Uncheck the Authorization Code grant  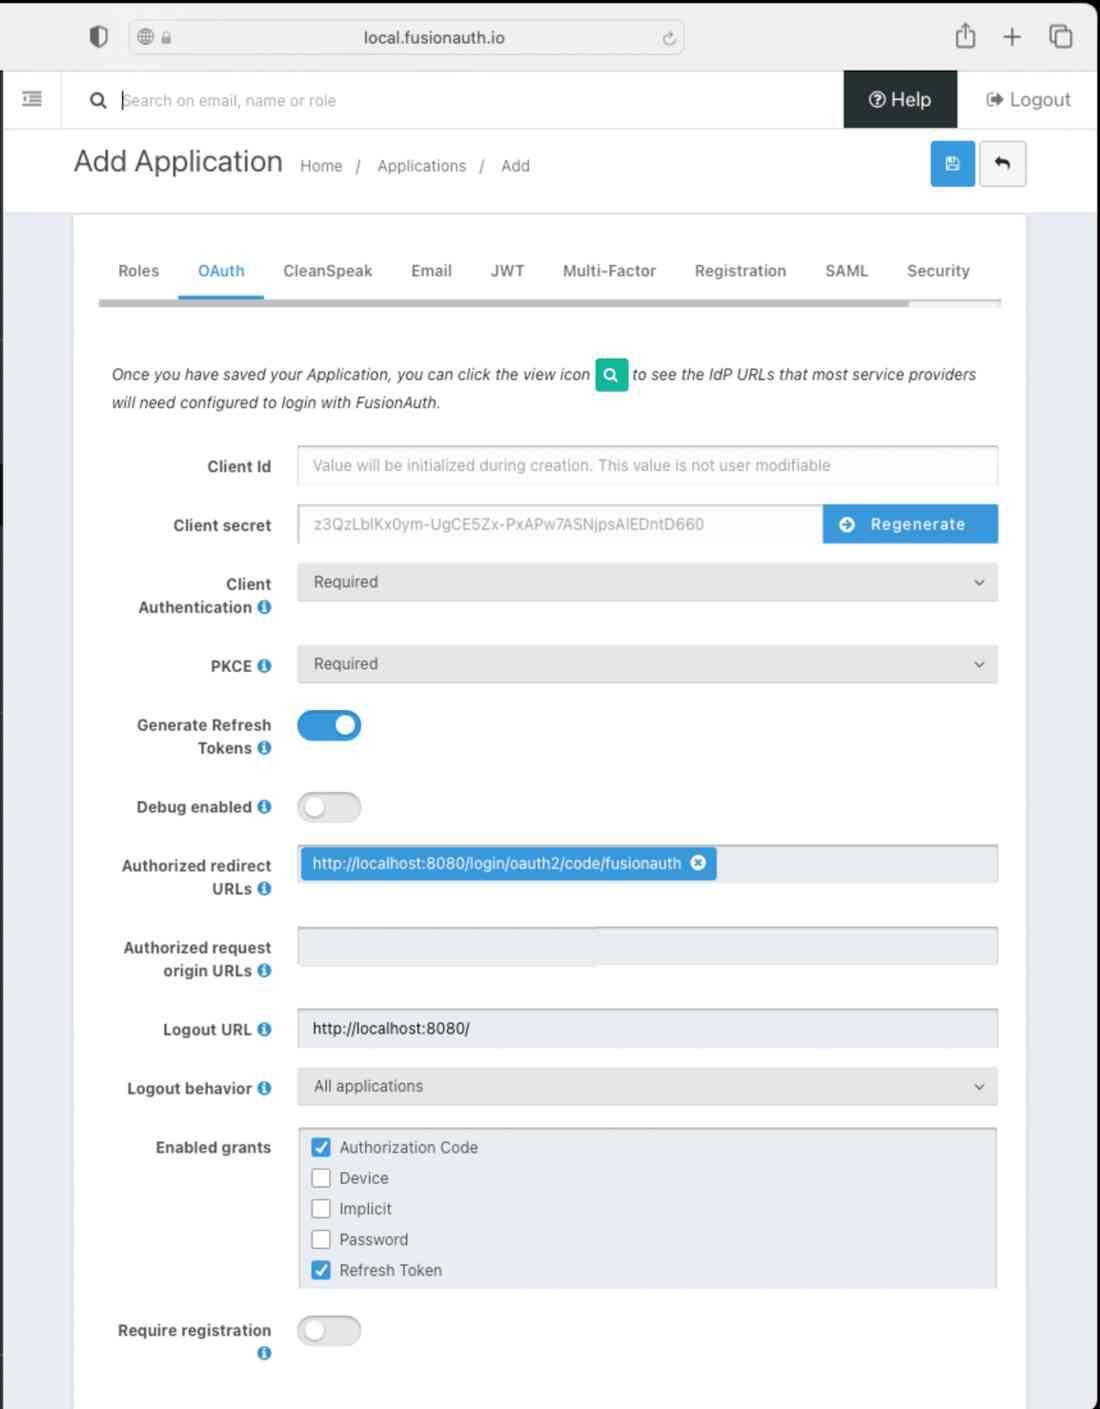pyautogui.click(x=321, y=1148)
